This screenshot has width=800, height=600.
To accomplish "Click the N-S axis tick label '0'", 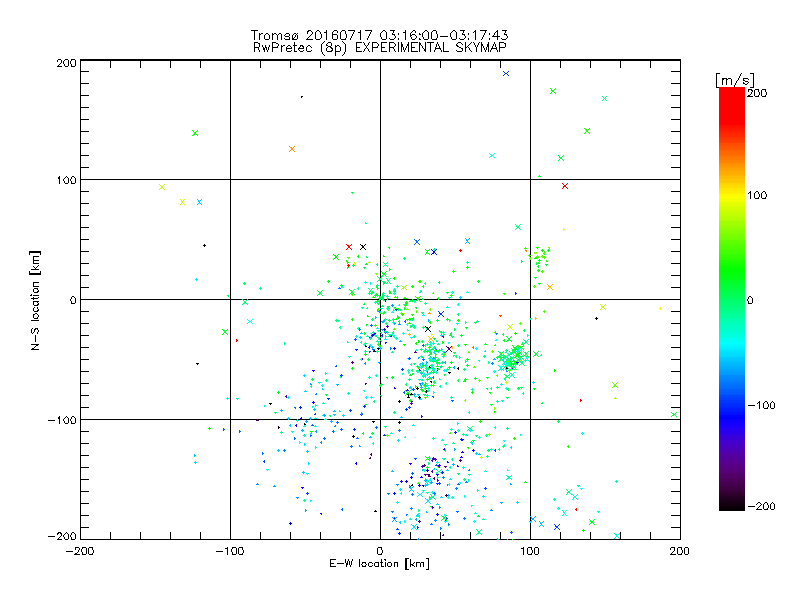I will [73, 300].
